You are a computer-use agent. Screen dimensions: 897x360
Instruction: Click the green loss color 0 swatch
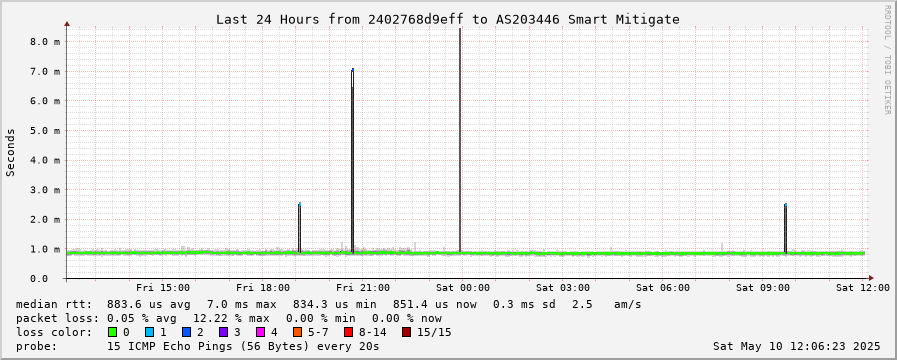112,332
